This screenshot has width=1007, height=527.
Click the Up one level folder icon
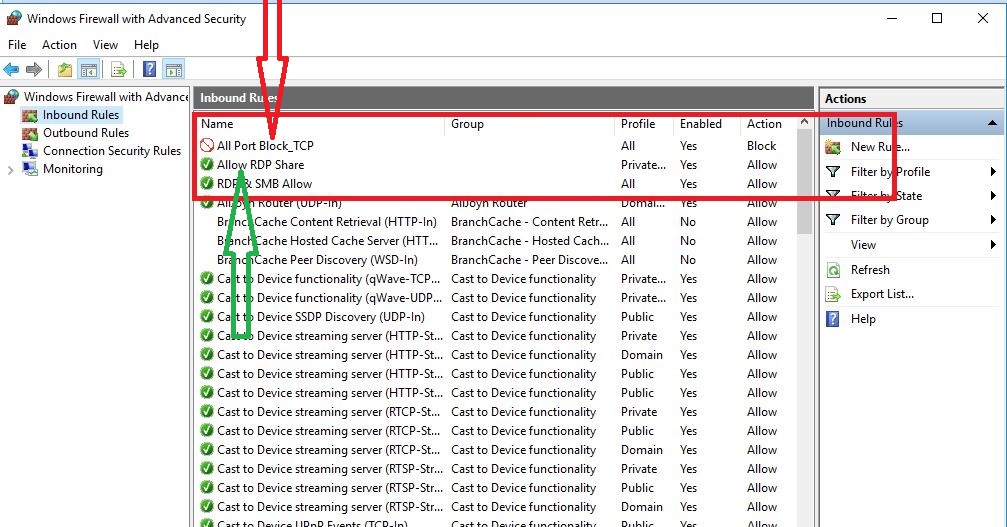coord(64,69)
